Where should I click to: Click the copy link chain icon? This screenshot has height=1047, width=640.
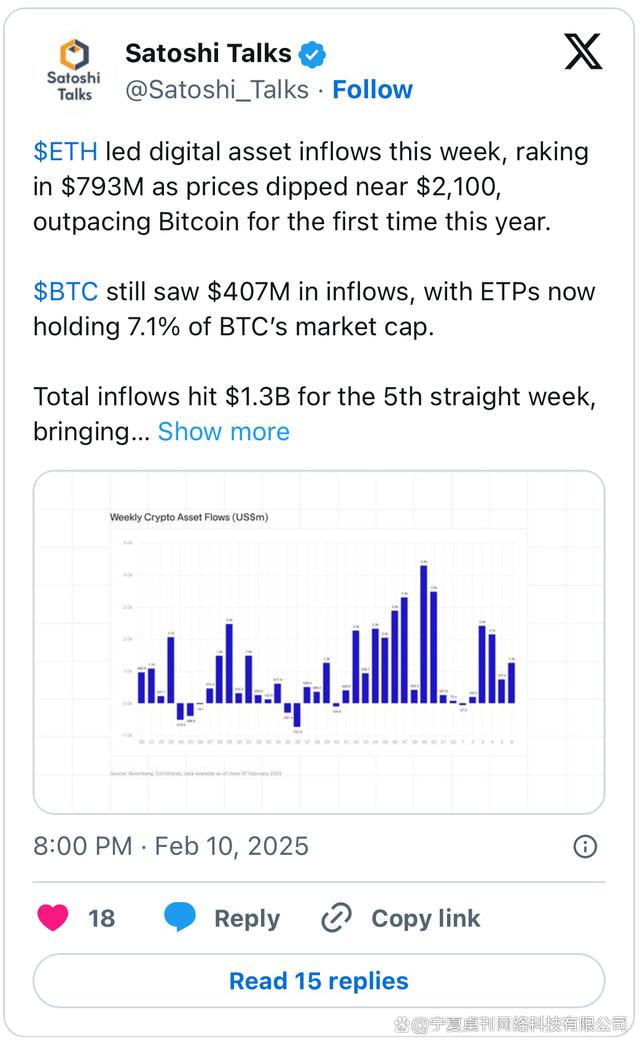pyautogui.click(x=337, y=918)
